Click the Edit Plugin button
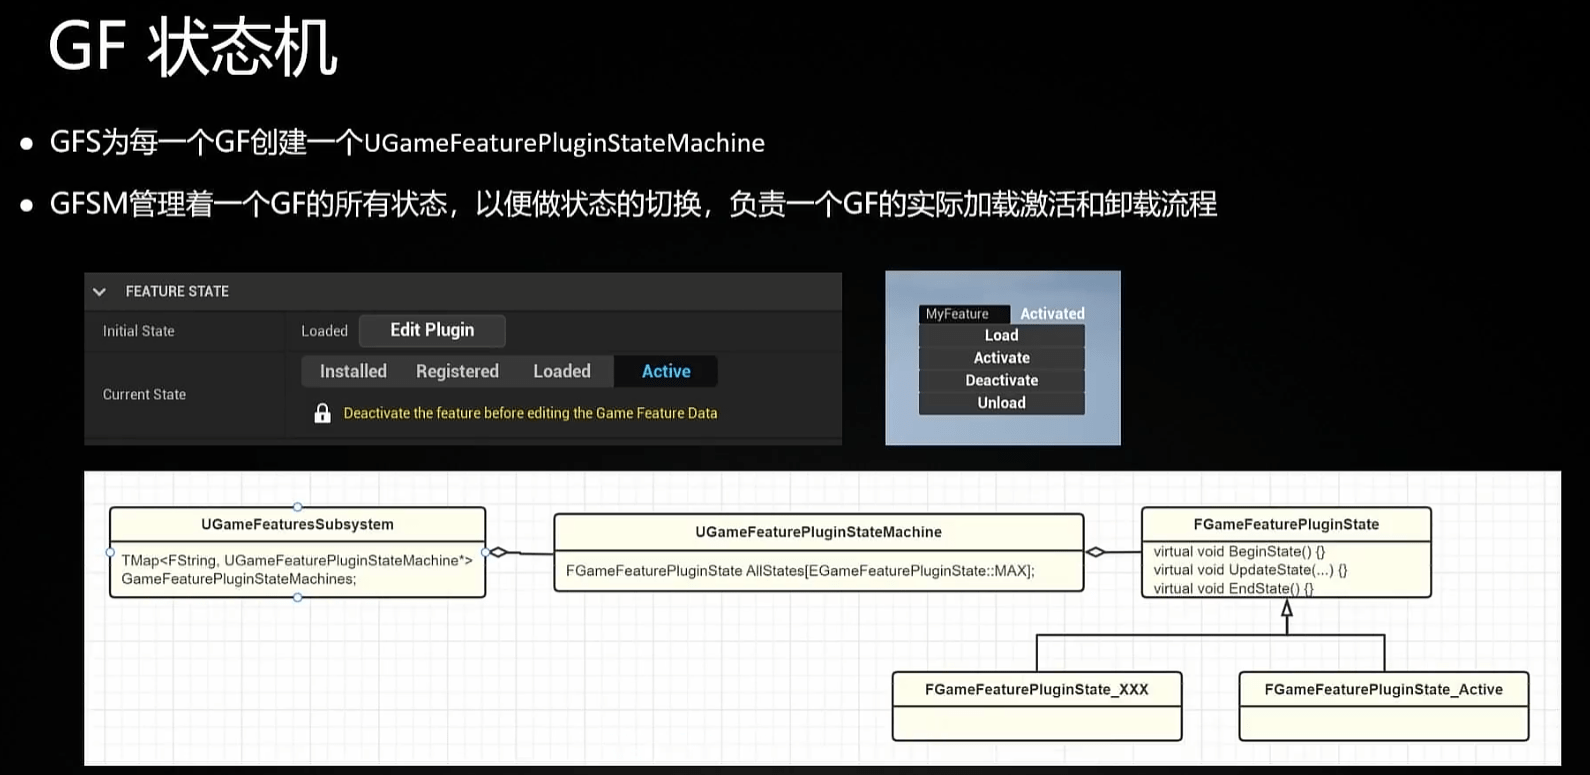The image size is (1590, 775). tap(432, 330)
